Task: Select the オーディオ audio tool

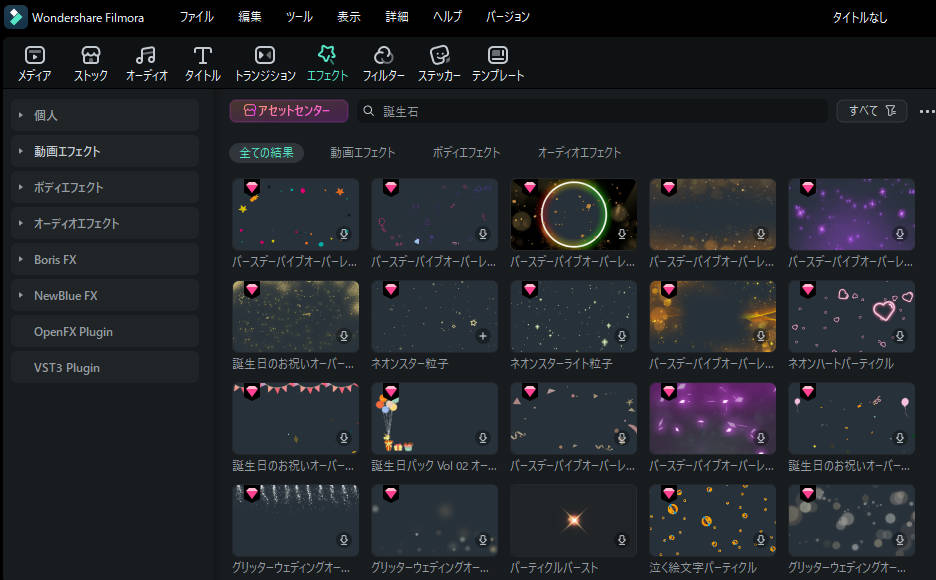Action: [x=146, y=64]
